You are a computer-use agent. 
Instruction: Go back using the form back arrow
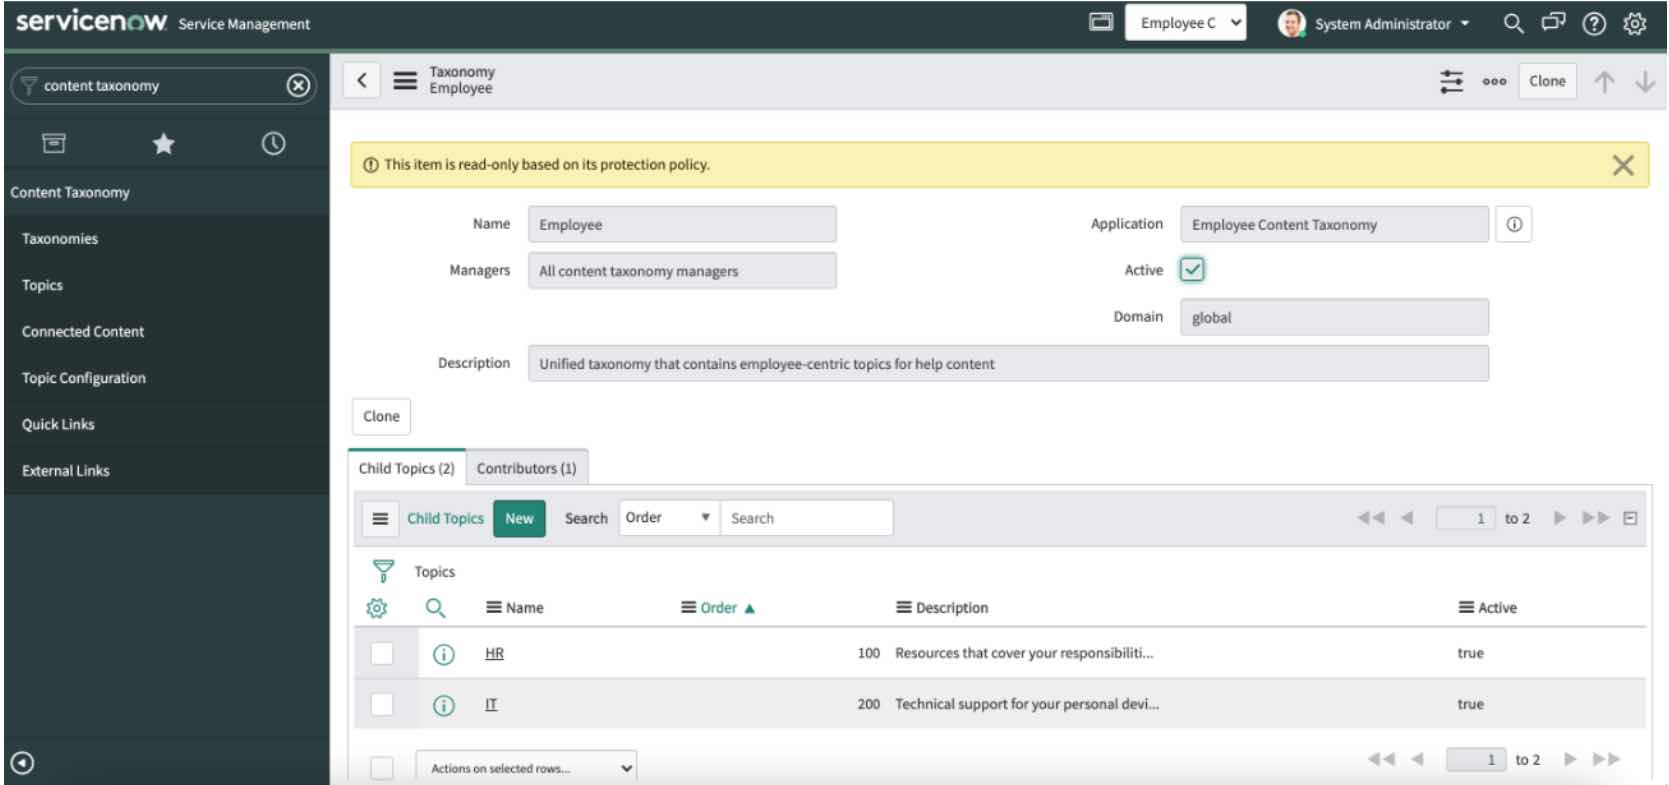tap(362, 81)
